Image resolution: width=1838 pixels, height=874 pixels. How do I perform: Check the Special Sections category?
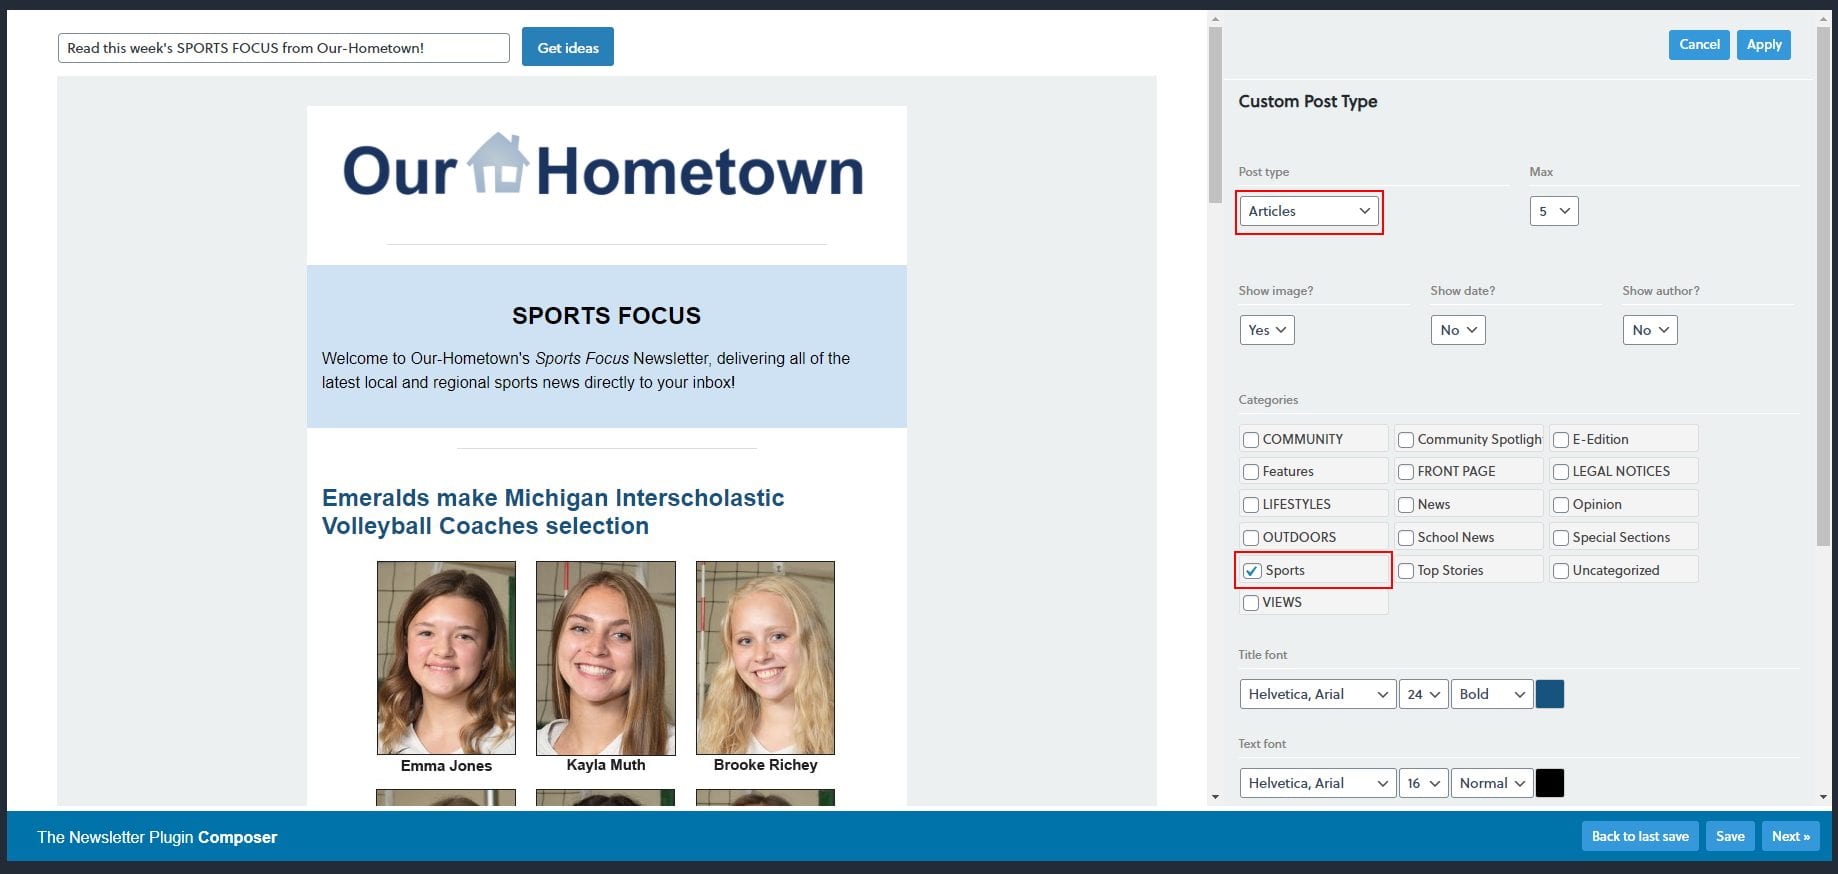tap(1560, 537)
